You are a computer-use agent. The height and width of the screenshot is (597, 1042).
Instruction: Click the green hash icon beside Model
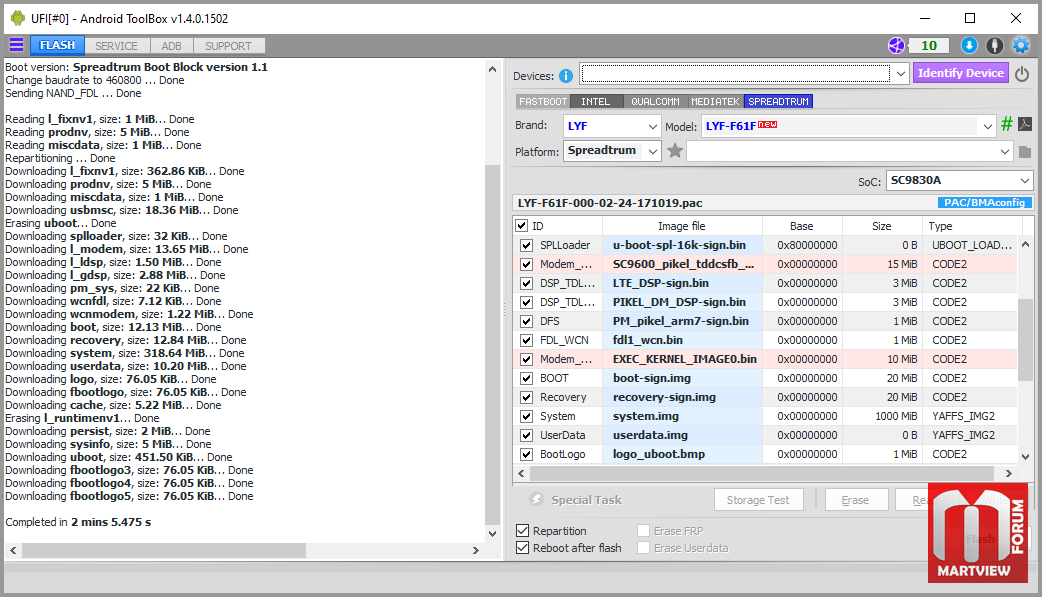point(1007,124)
